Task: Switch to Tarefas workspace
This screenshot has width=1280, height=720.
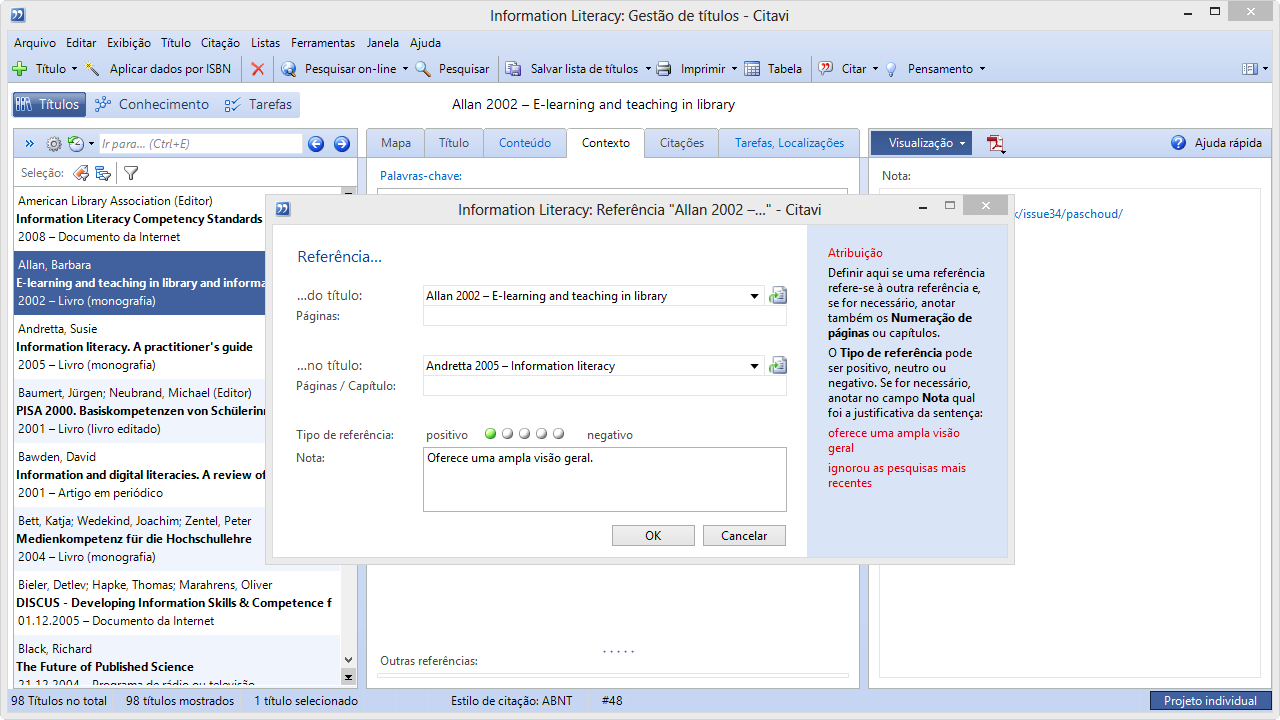Action: coord(259,104)
